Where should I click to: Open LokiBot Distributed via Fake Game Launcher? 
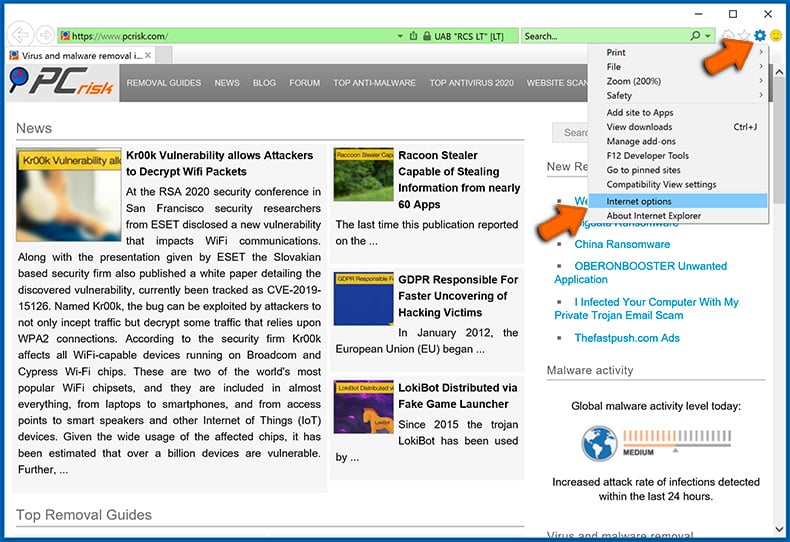(457, 396)
